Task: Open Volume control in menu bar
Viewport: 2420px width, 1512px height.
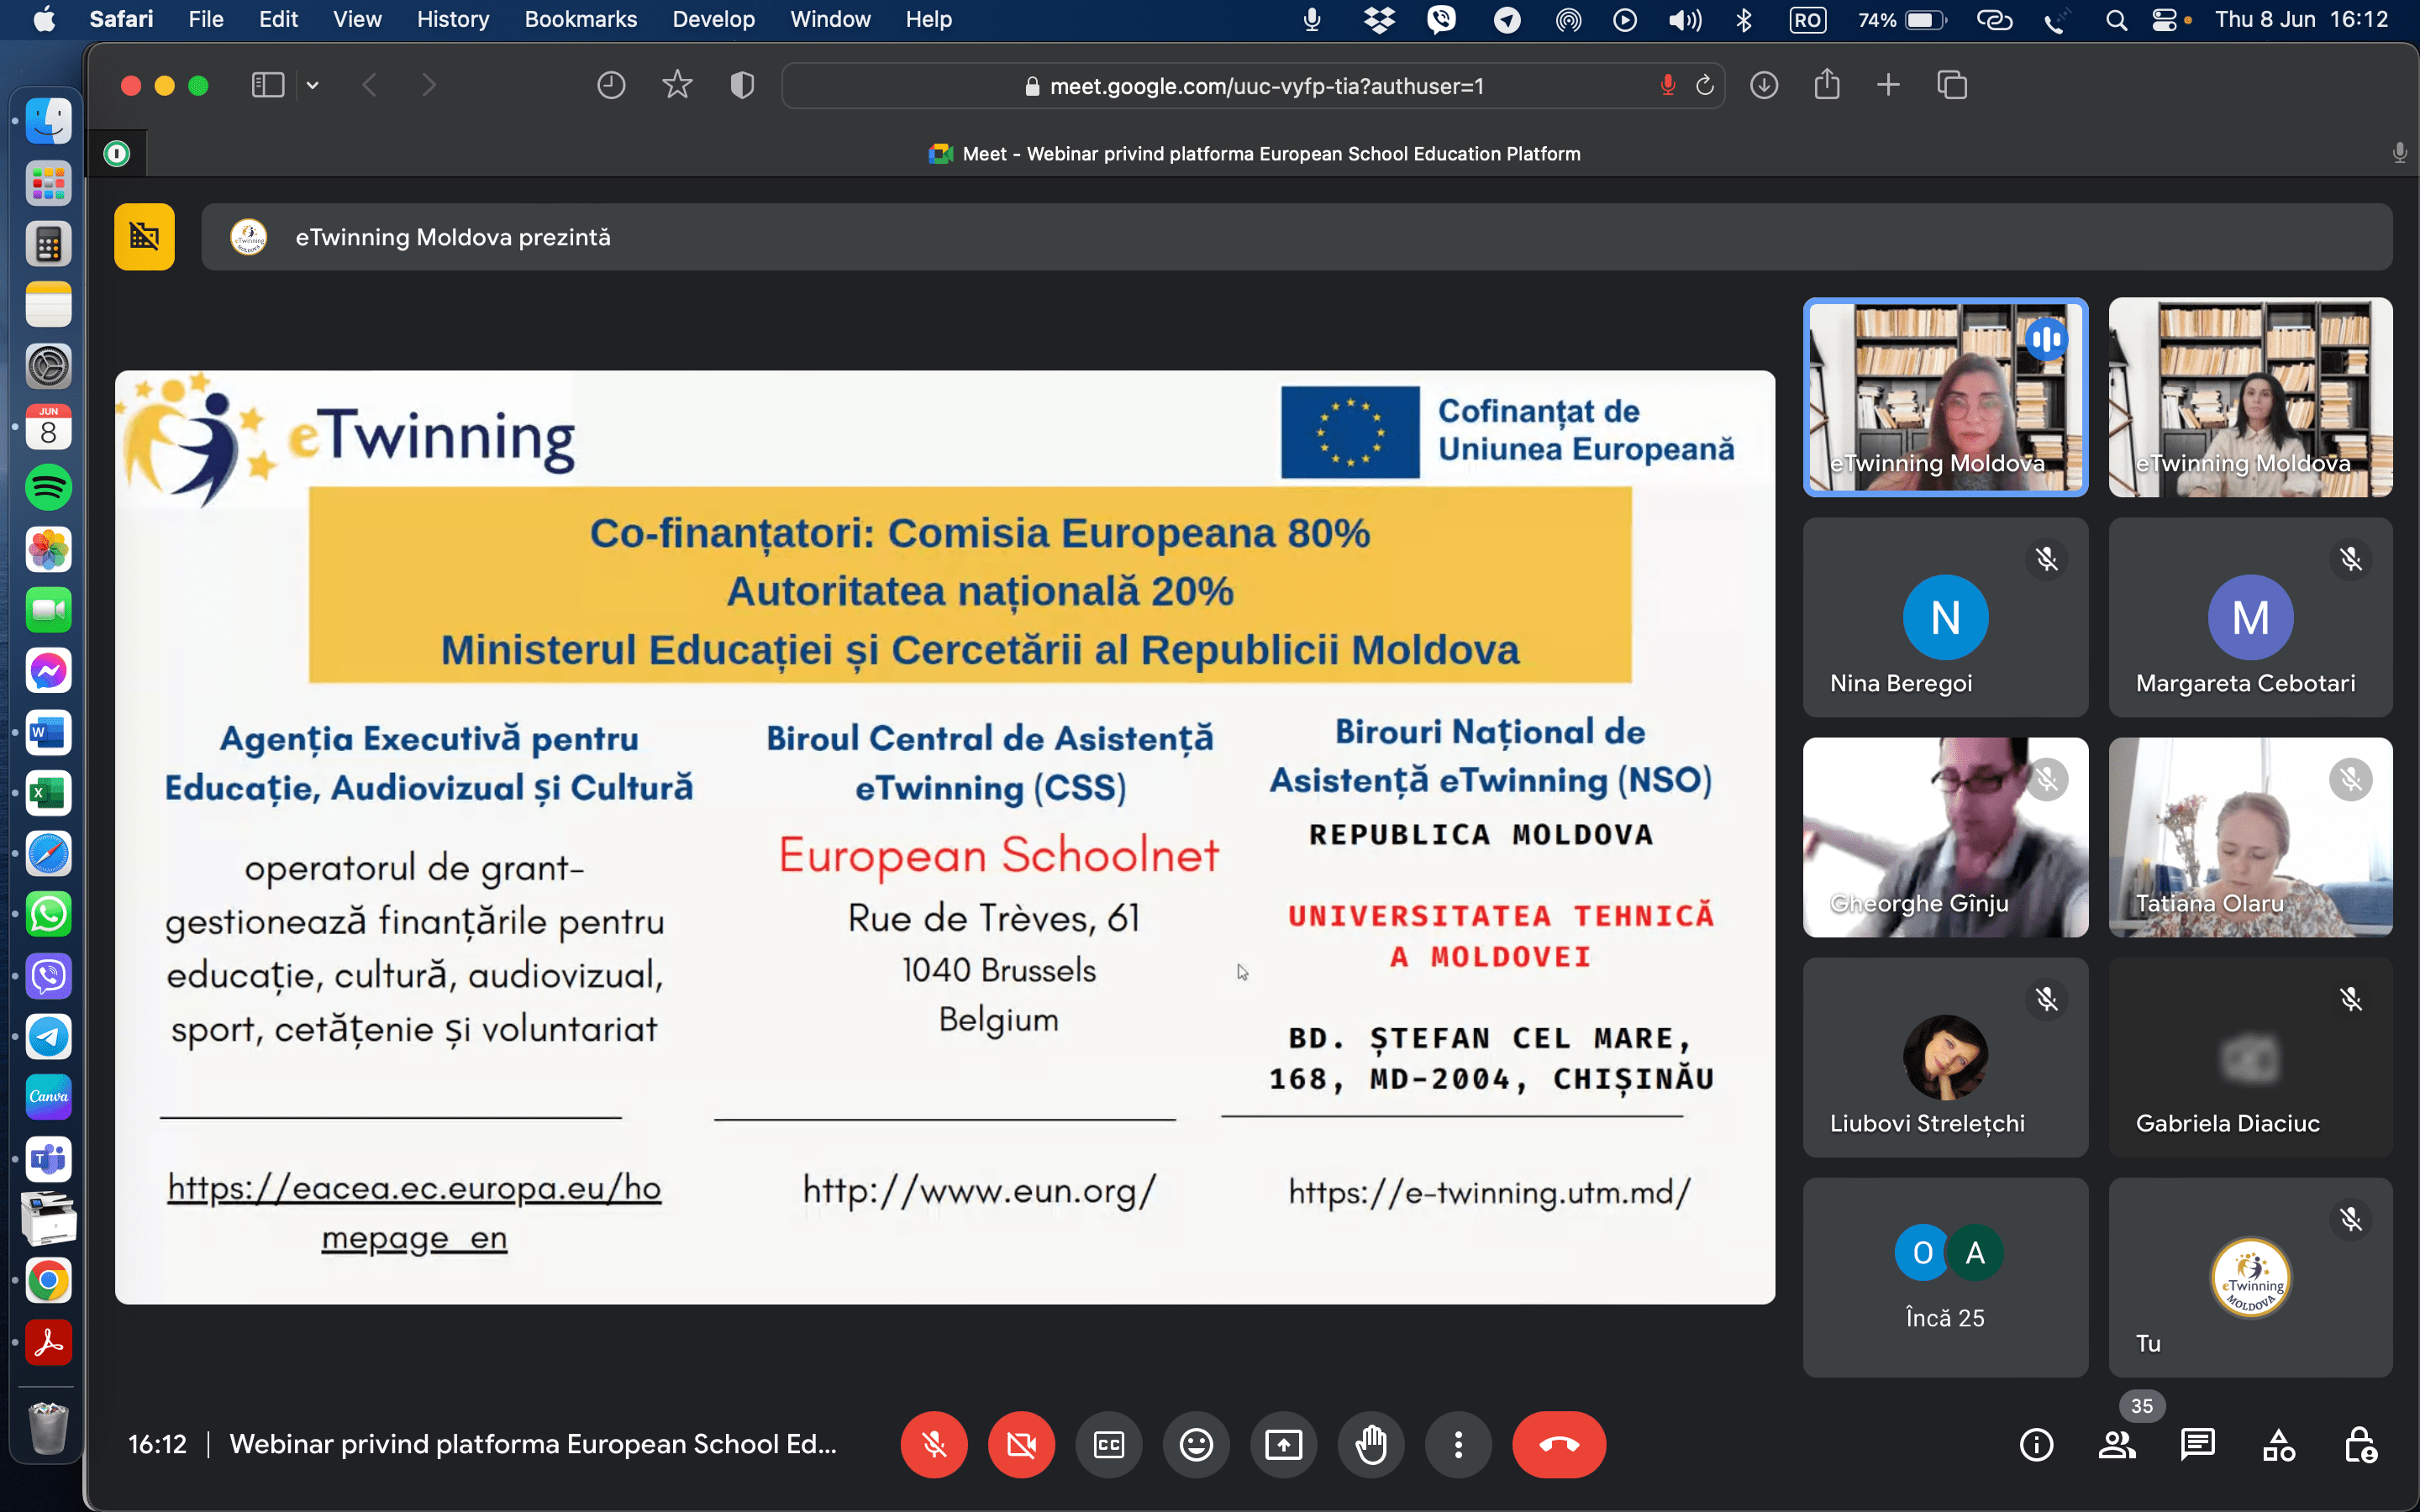Action: point(1685,20)
